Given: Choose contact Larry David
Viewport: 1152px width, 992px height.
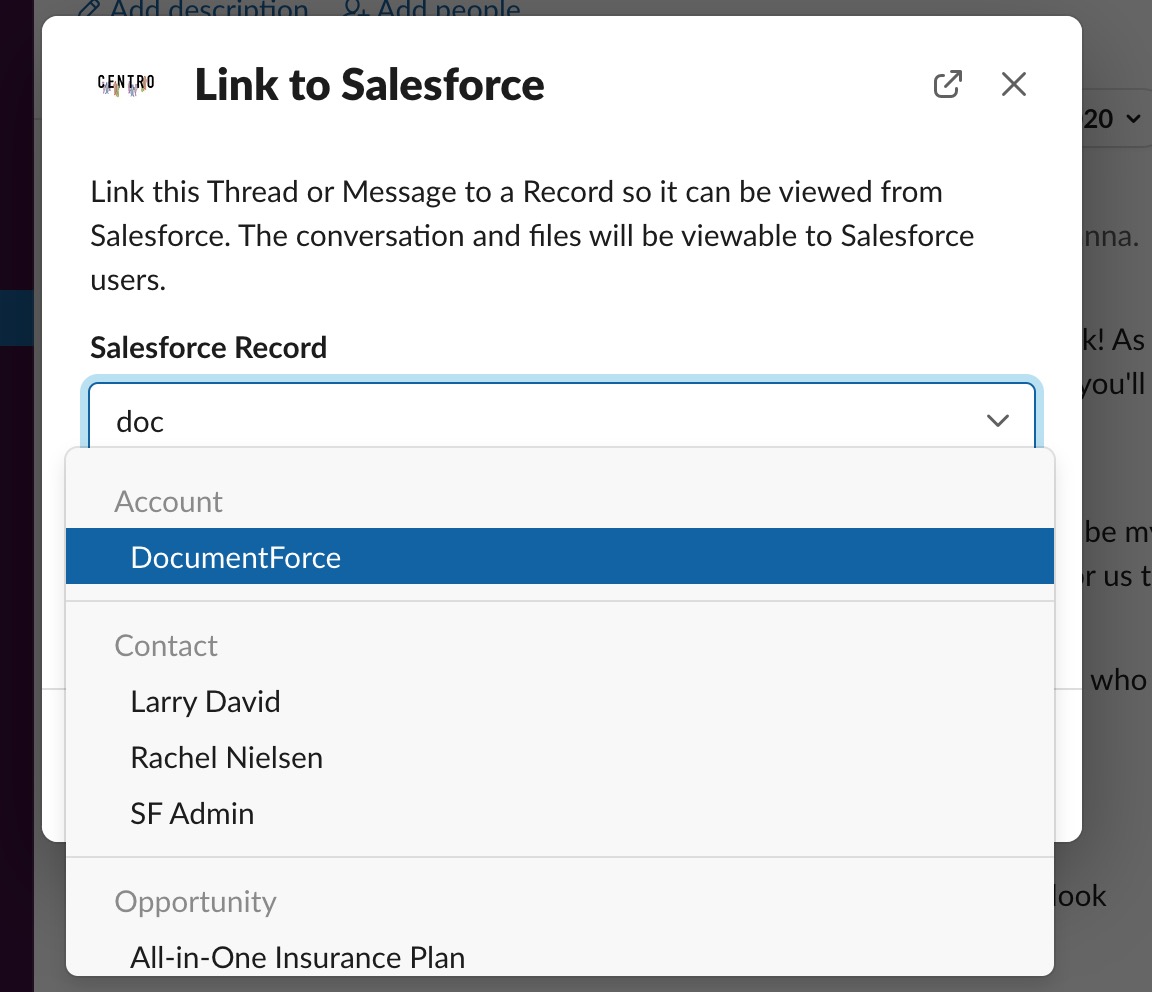Looking at the screenshot, I should [x=560, y=702].
